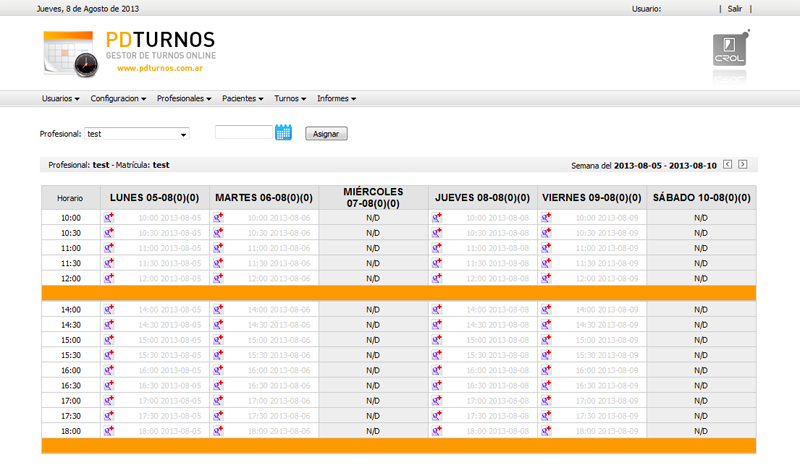Open the Profesional dropdown showing test
The image size is (800, 473).
pos(137,133)
